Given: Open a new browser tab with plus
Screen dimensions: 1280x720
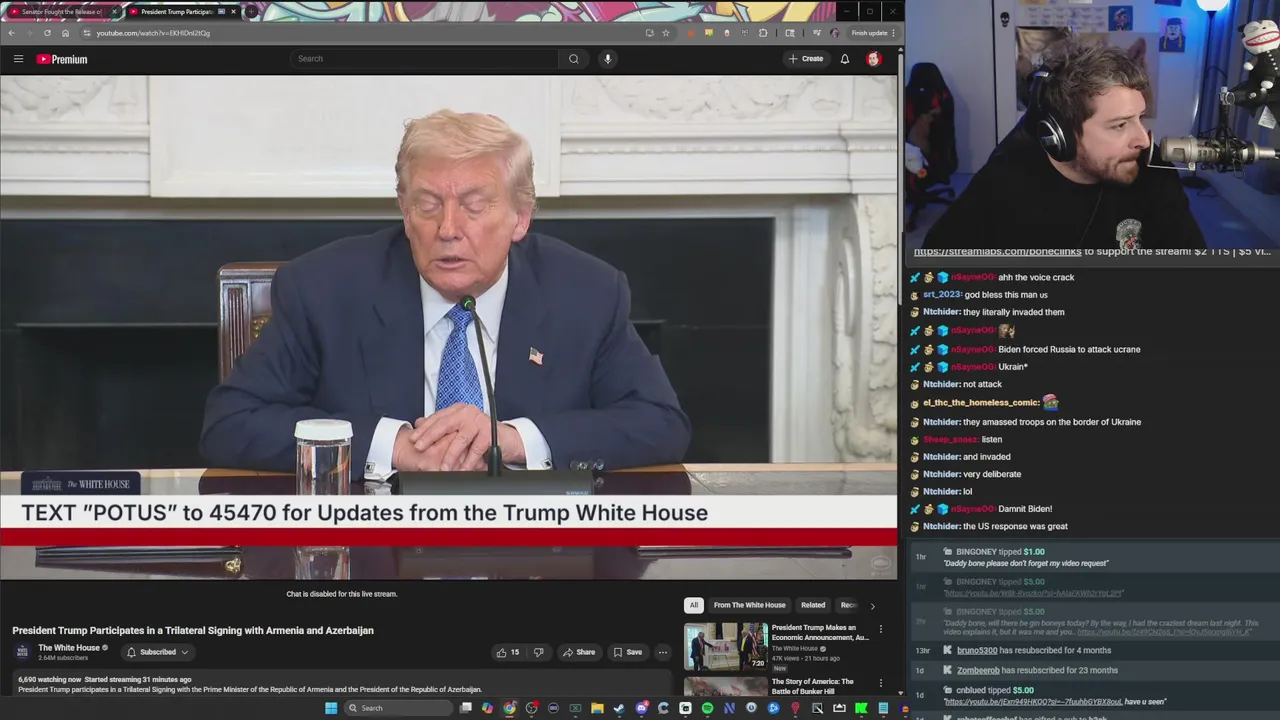Looking at the screenshot, I should click(x=251, y=12).
